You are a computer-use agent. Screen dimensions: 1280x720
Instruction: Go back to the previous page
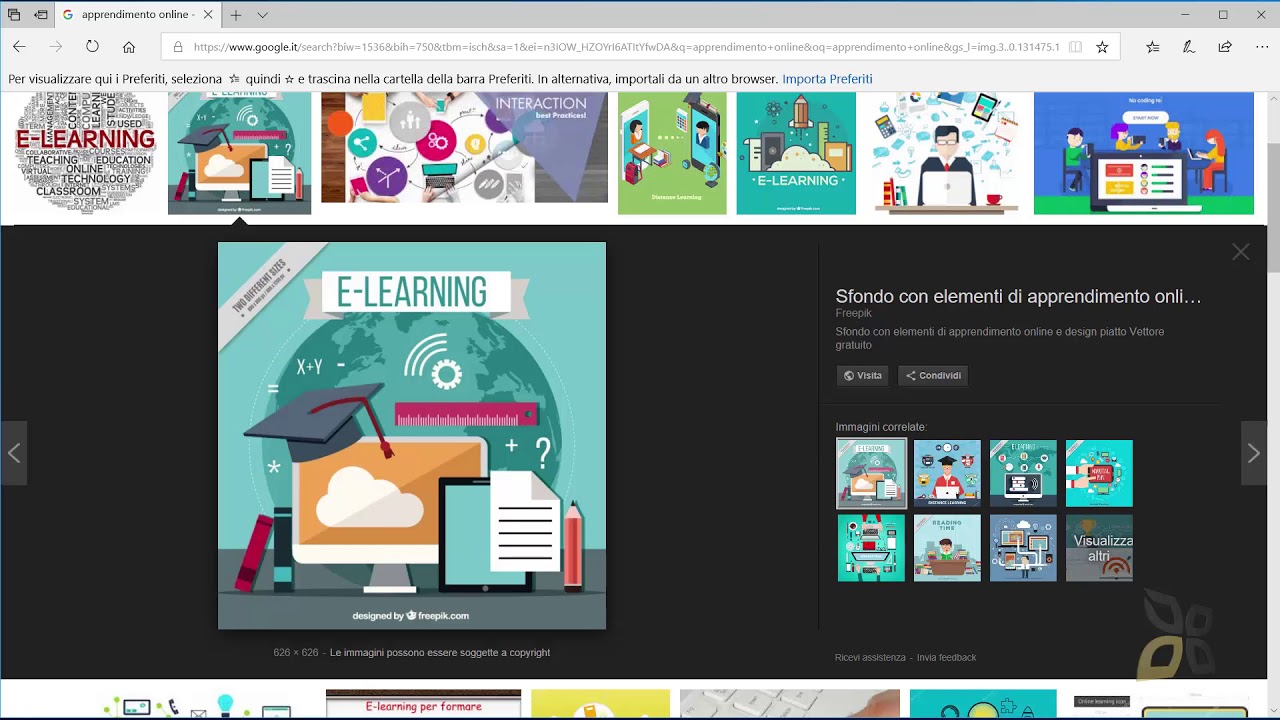[x=19, y=47]
